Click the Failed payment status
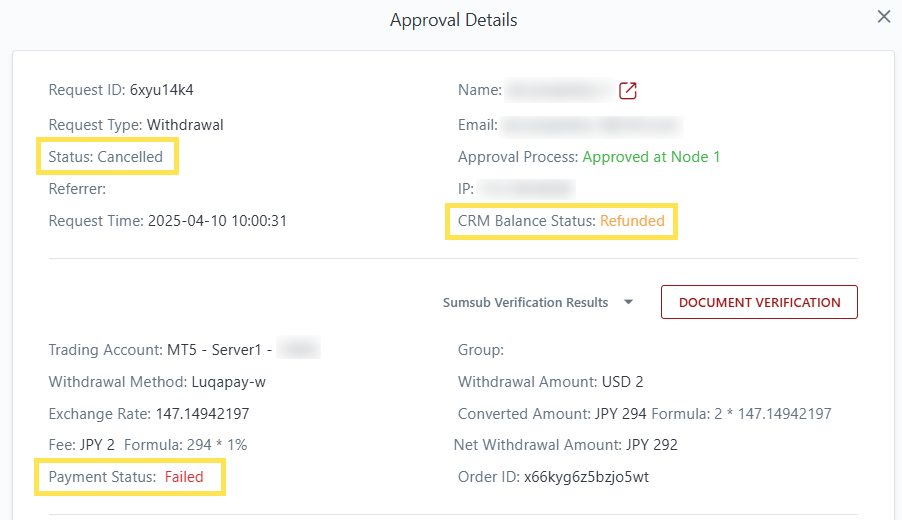 [x=184, y=477]
